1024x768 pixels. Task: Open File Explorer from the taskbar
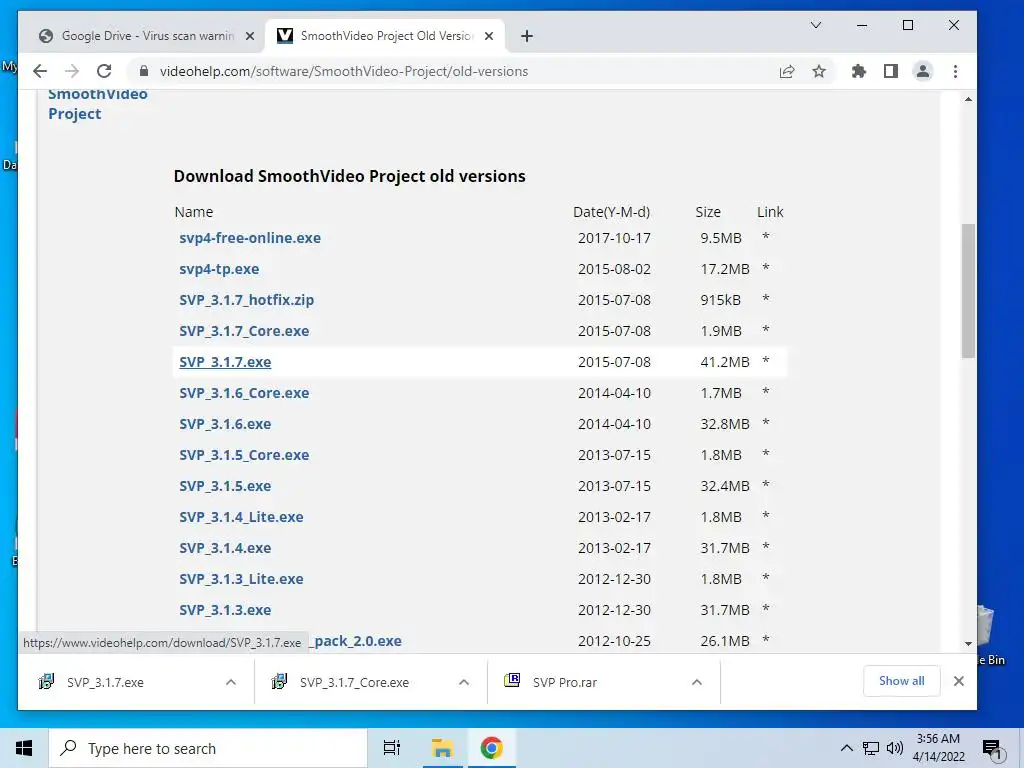pos(442,748)
